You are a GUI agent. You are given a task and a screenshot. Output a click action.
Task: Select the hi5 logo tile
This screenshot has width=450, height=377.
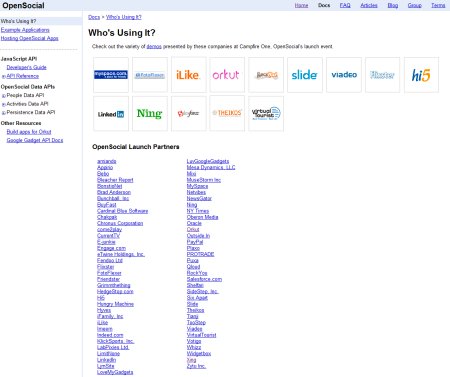click(x=421, y=75)
